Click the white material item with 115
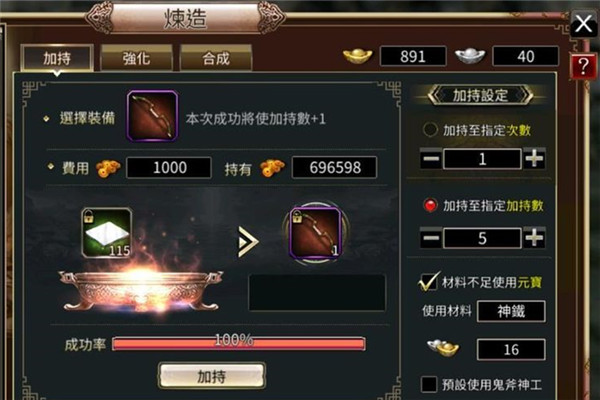Screen dimensions: 600x400 pos(107,232)
